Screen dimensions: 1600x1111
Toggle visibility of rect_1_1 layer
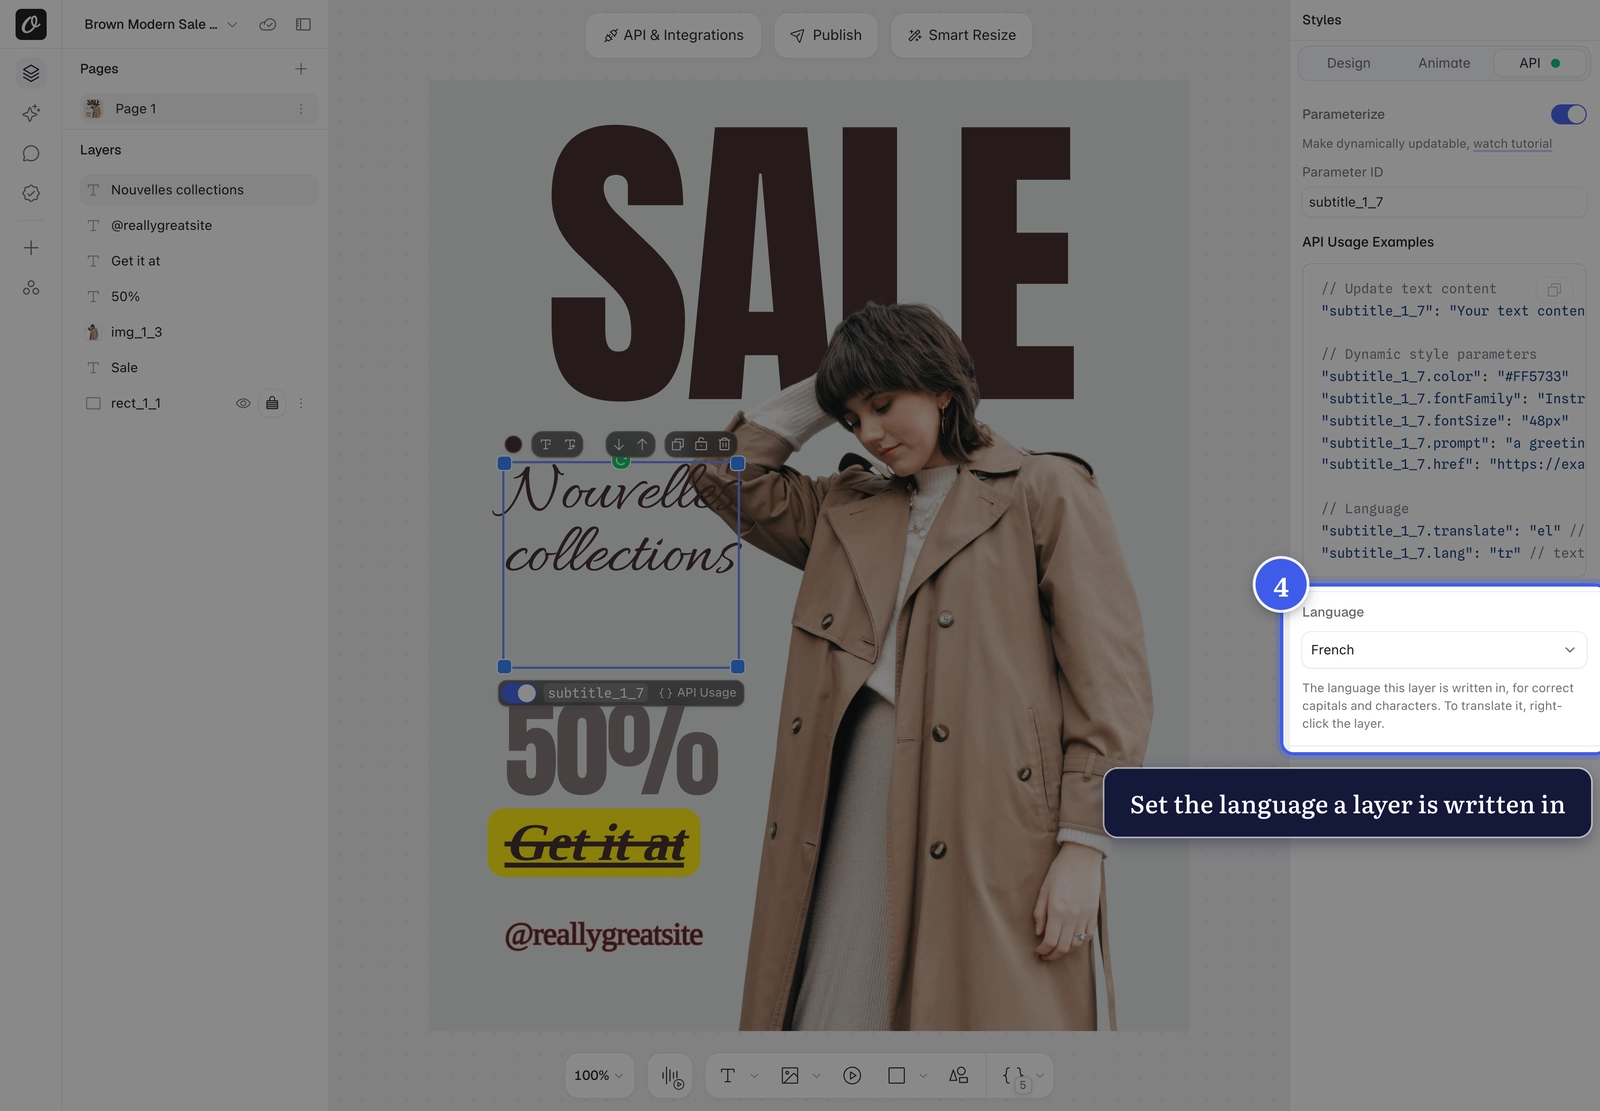(x=243, y=403)
